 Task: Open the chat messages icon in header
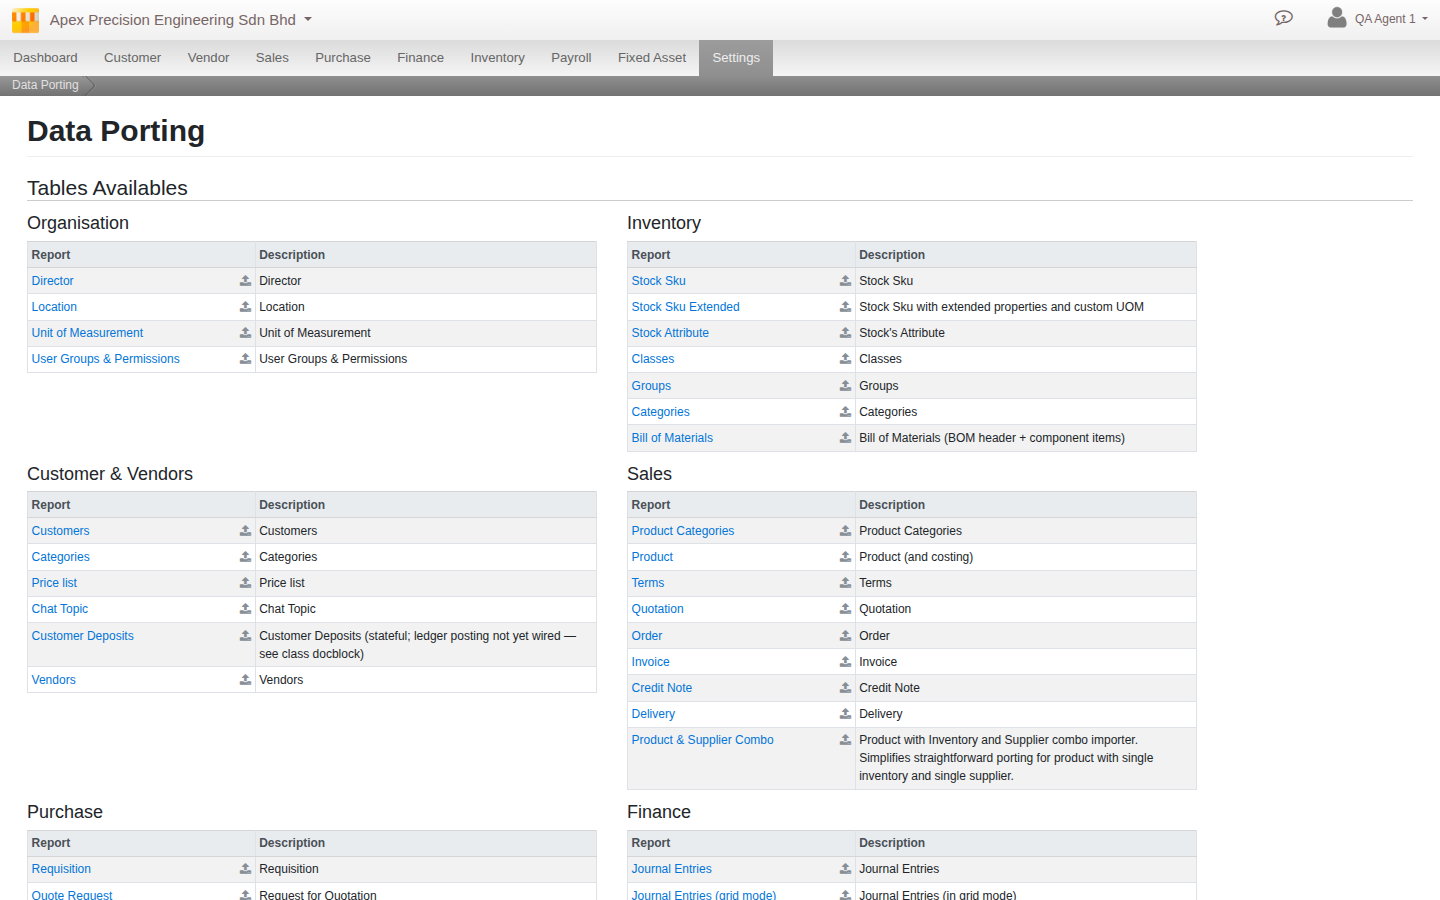pos(1283,18)
